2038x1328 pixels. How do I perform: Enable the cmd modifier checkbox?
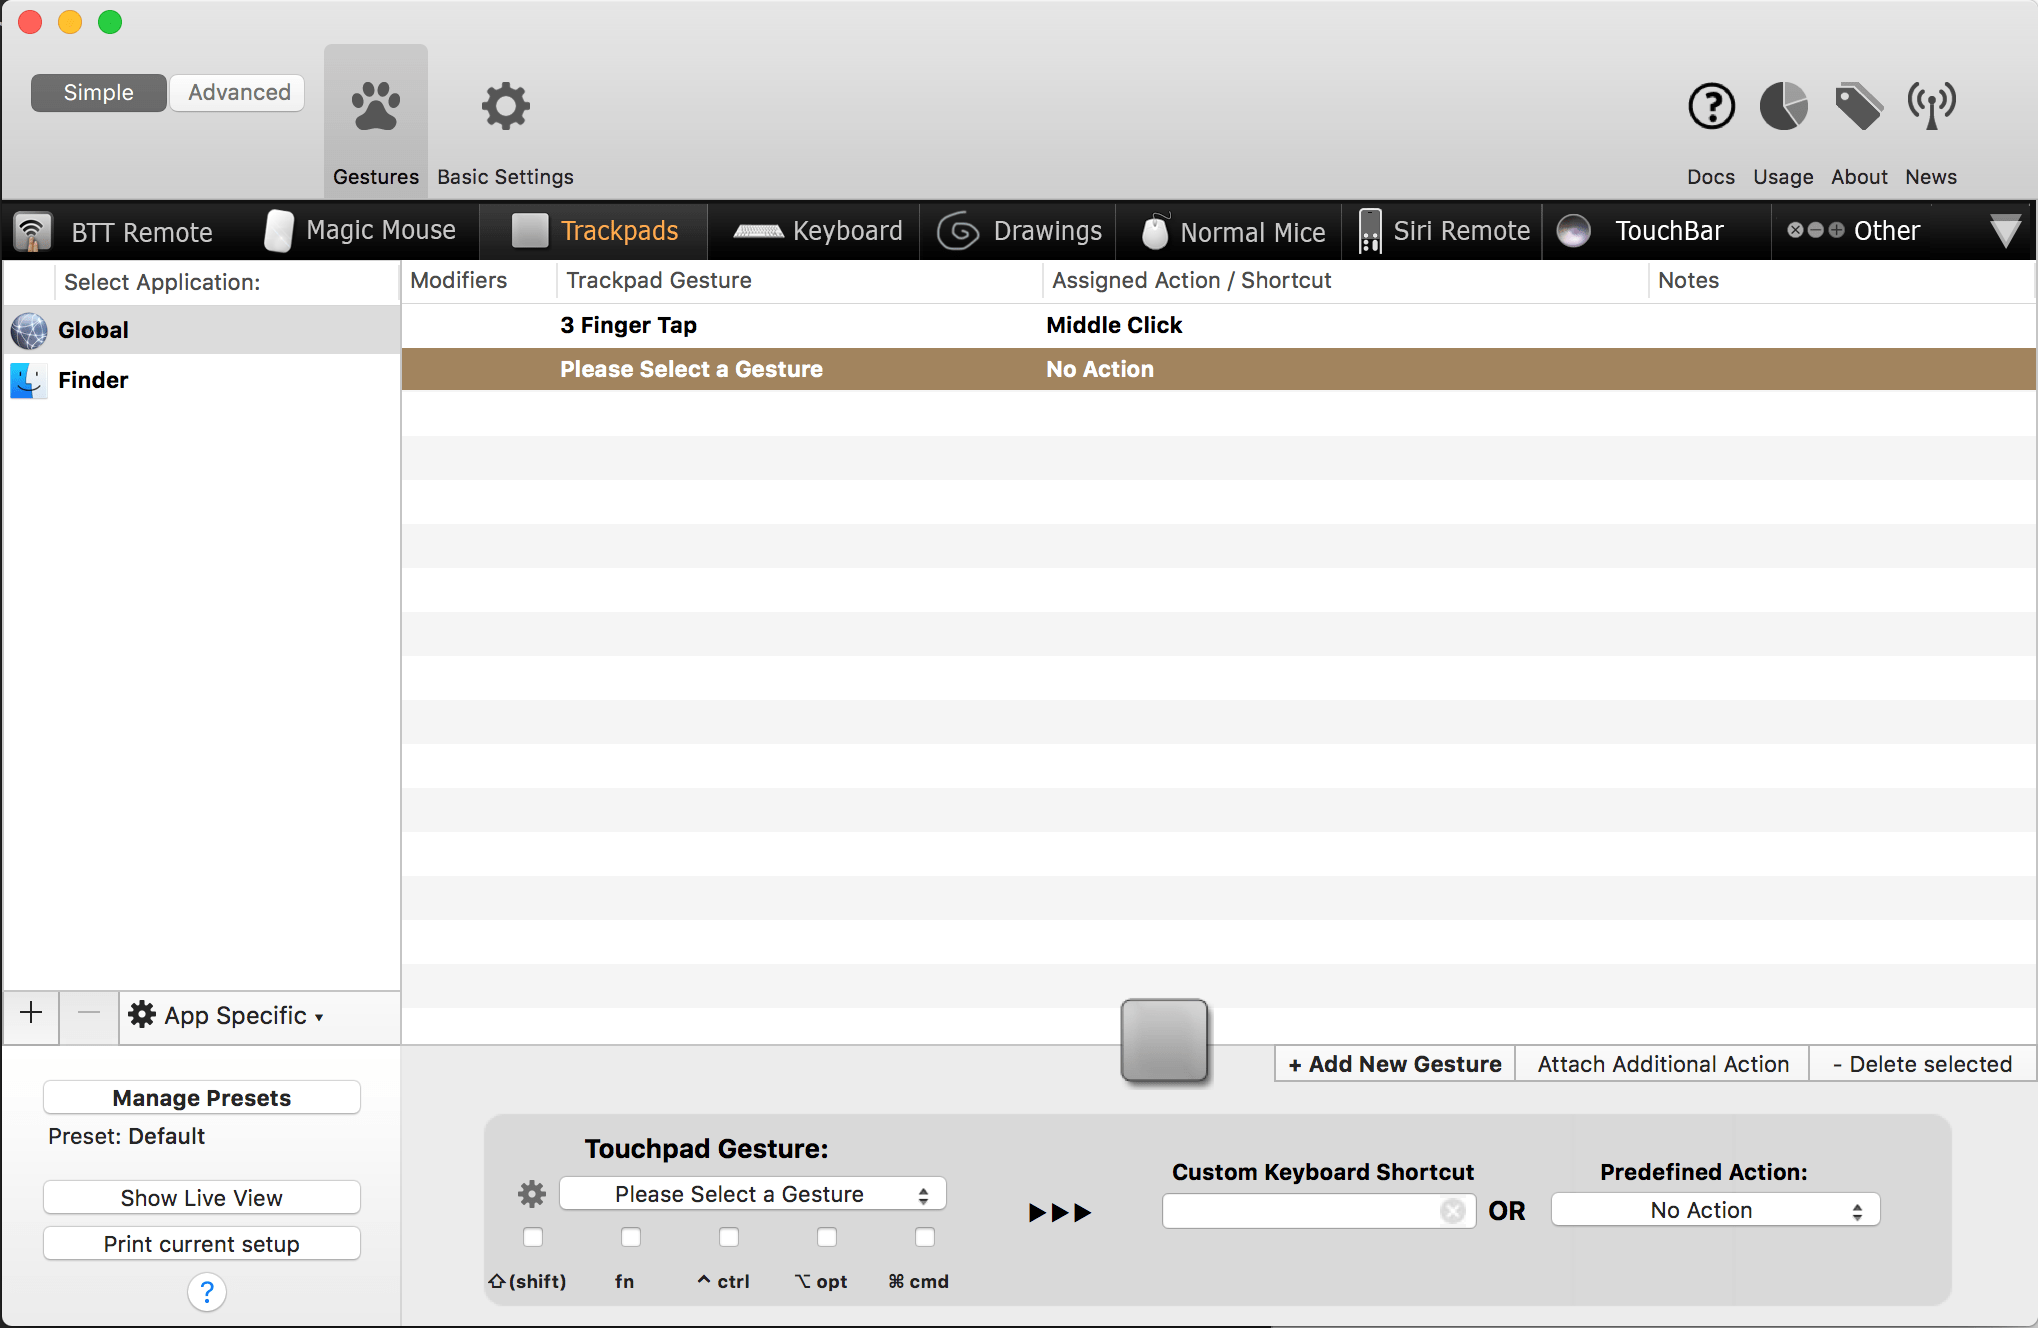click(925, 1237)
